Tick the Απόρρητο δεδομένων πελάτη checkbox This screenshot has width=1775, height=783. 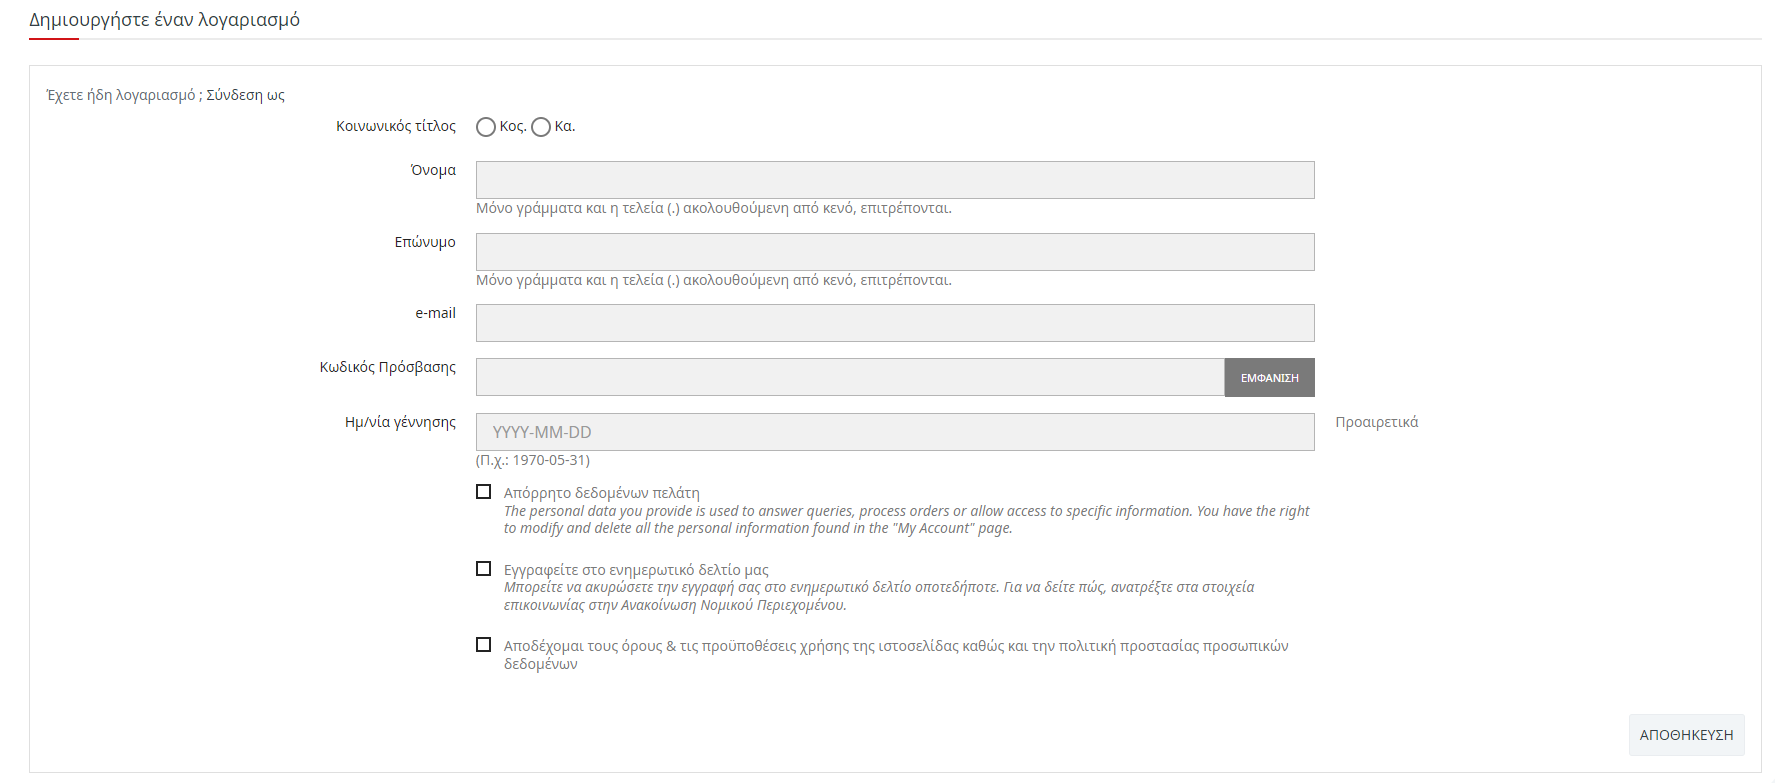pos(484,492)
